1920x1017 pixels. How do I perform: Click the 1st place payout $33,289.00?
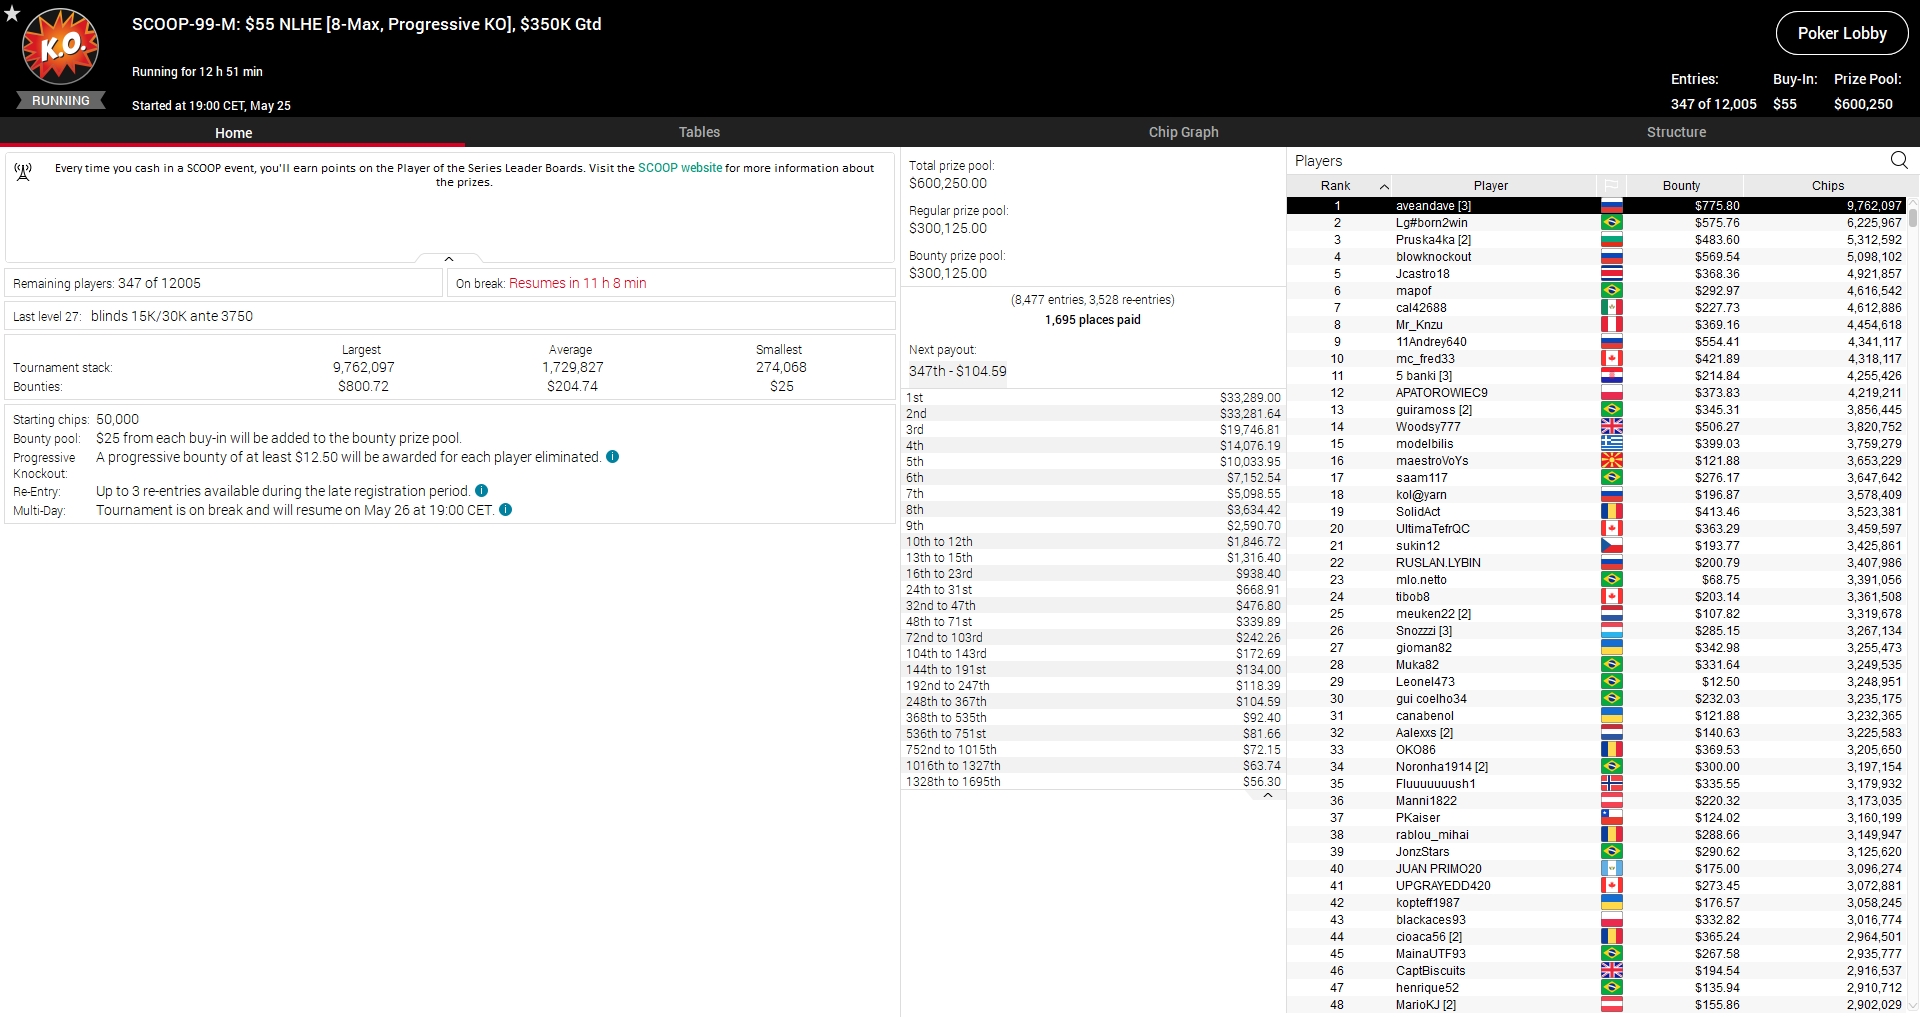click(x=1250, y=398)
